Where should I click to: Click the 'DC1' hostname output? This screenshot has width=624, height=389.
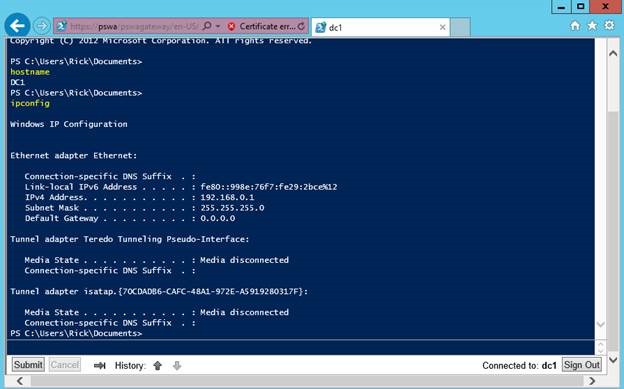point(18,82)
